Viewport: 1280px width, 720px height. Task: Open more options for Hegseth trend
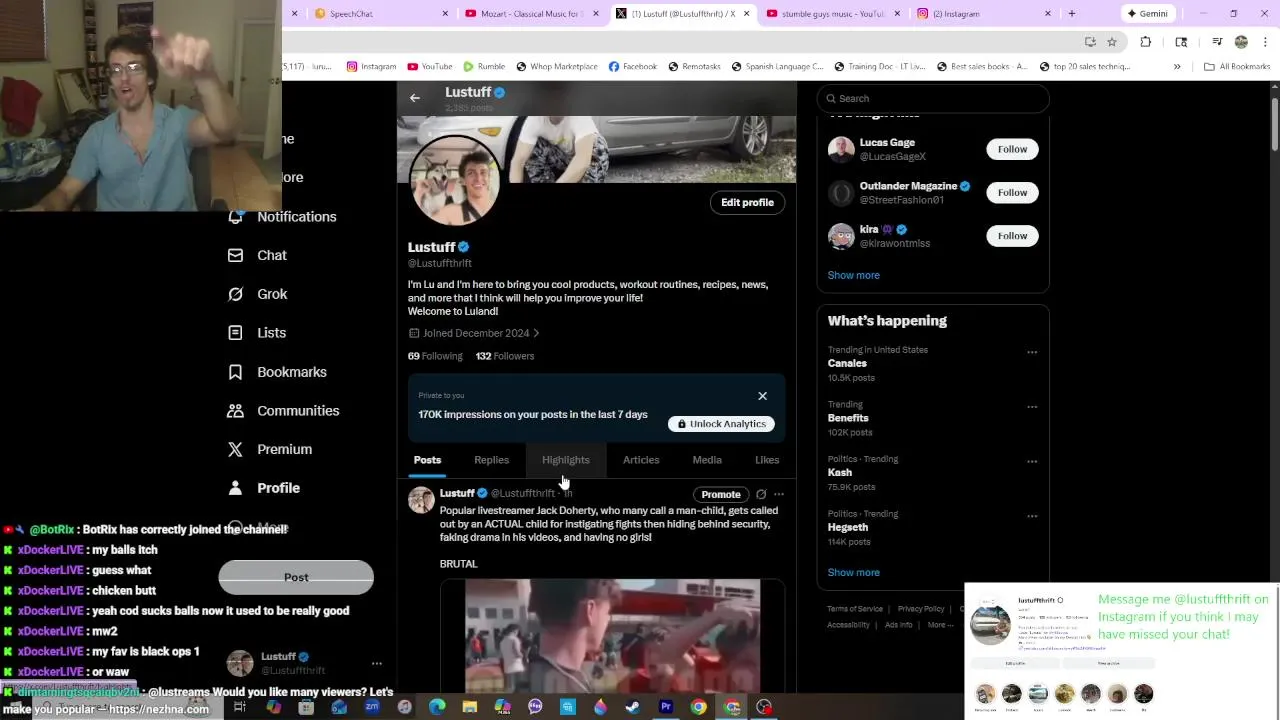tap(1032, 516)
